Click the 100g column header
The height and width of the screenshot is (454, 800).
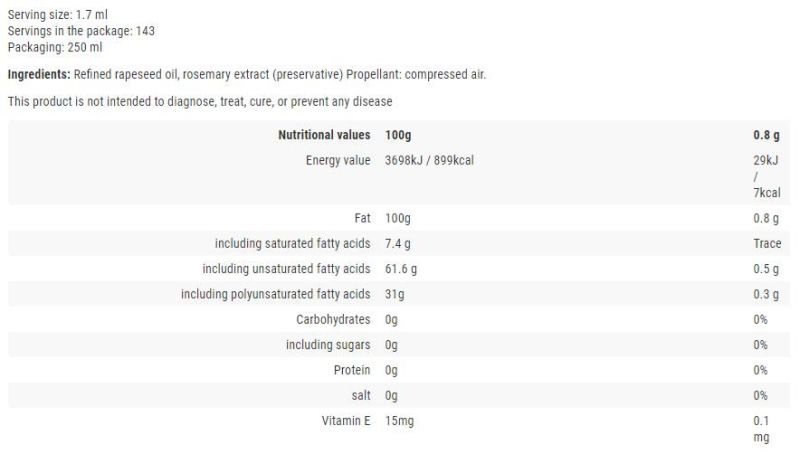[398, 135]
